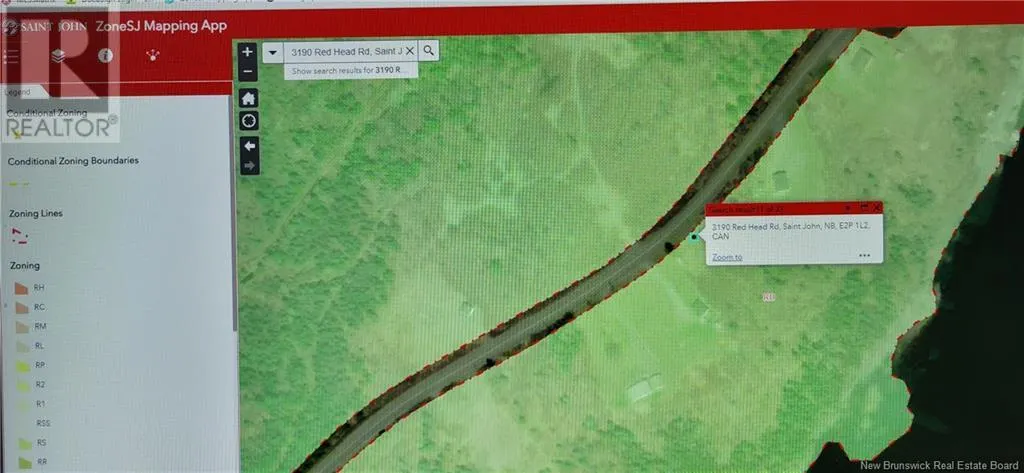Click the Zoning Lines legend symbol

click(x=19, y=236)
